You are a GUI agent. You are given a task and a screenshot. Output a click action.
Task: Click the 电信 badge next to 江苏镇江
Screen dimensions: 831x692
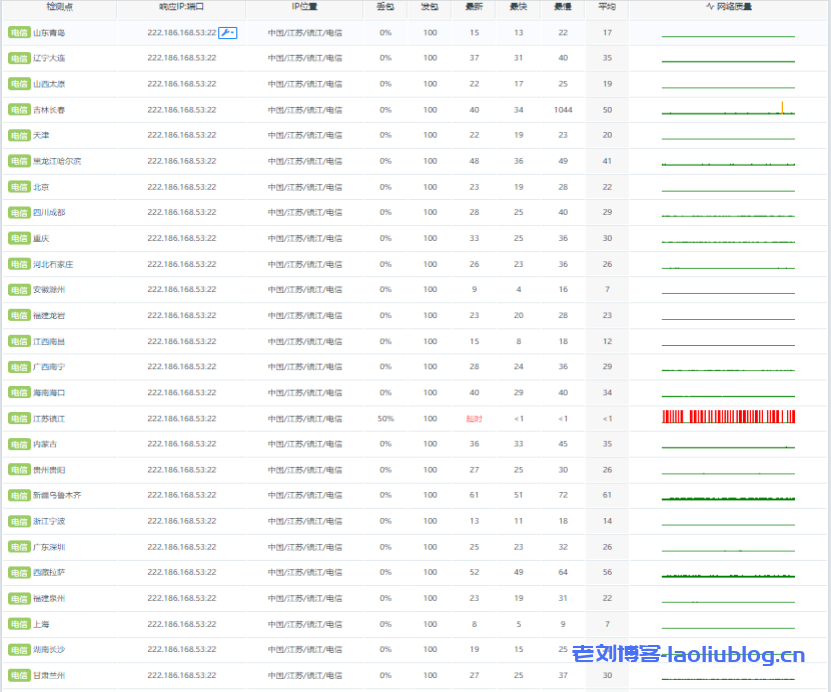tap(18, 419)
